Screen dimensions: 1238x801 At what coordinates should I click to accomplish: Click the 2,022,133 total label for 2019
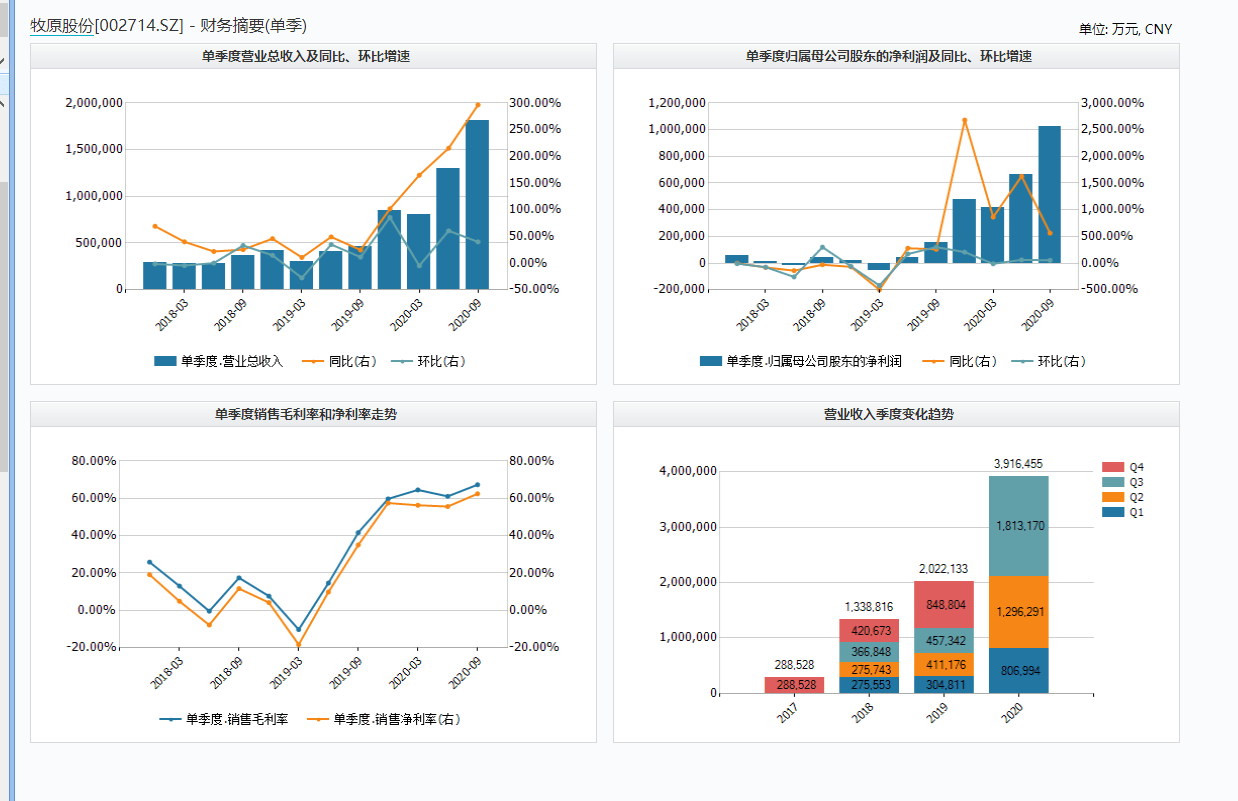point(943,569)
